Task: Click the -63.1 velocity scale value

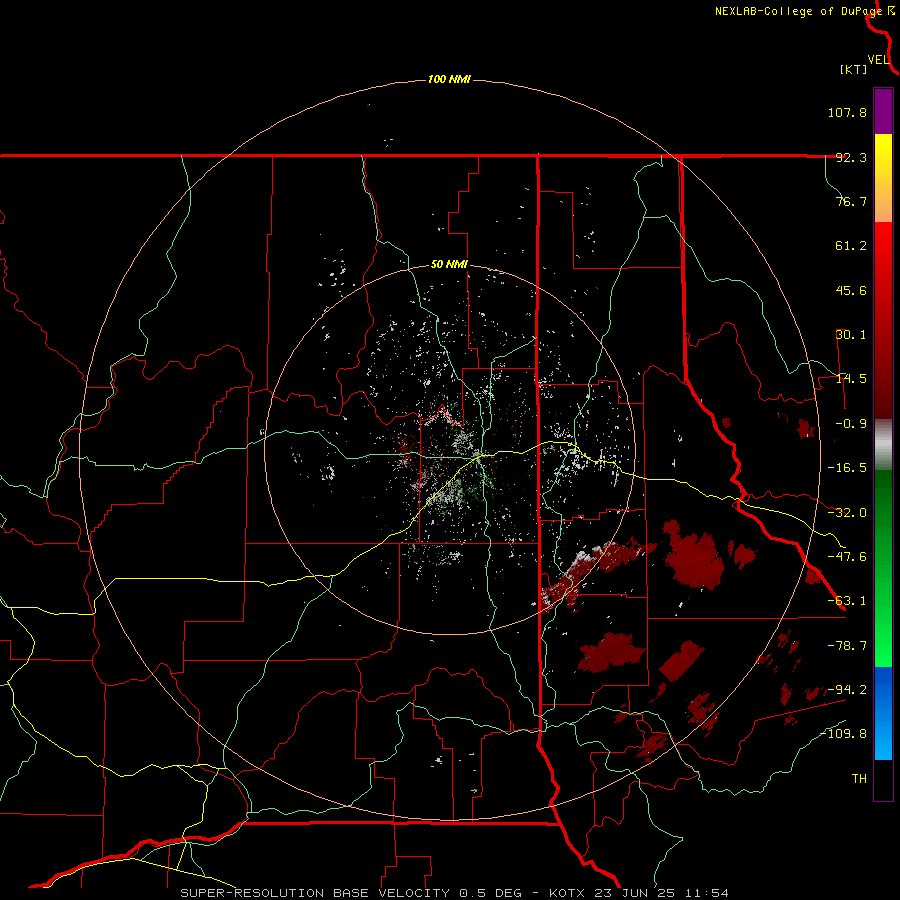Action: point(847,601)
